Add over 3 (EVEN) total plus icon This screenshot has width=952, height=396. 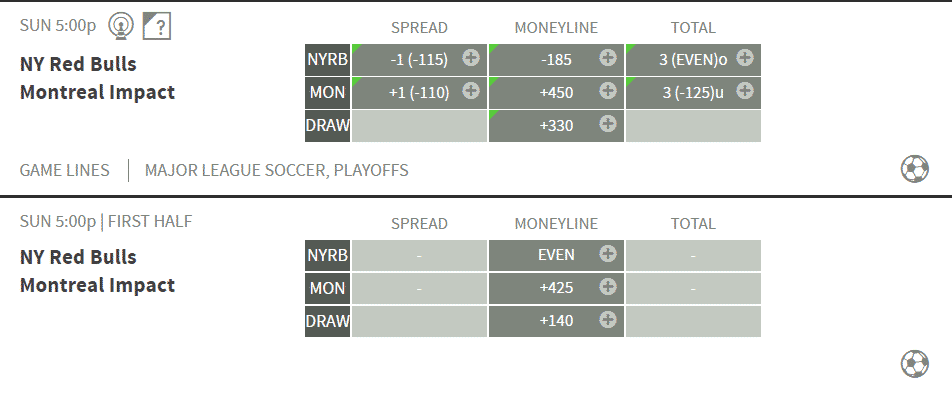tap(745, 58)
